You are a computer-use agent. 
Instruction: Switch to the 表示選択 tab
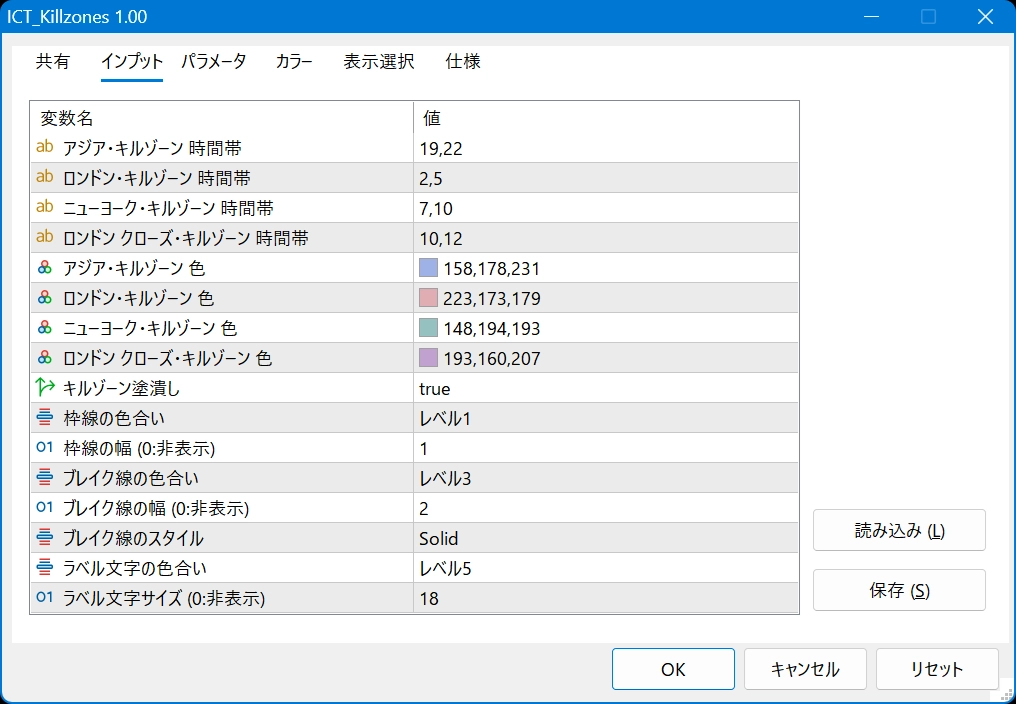click(378, 62)
